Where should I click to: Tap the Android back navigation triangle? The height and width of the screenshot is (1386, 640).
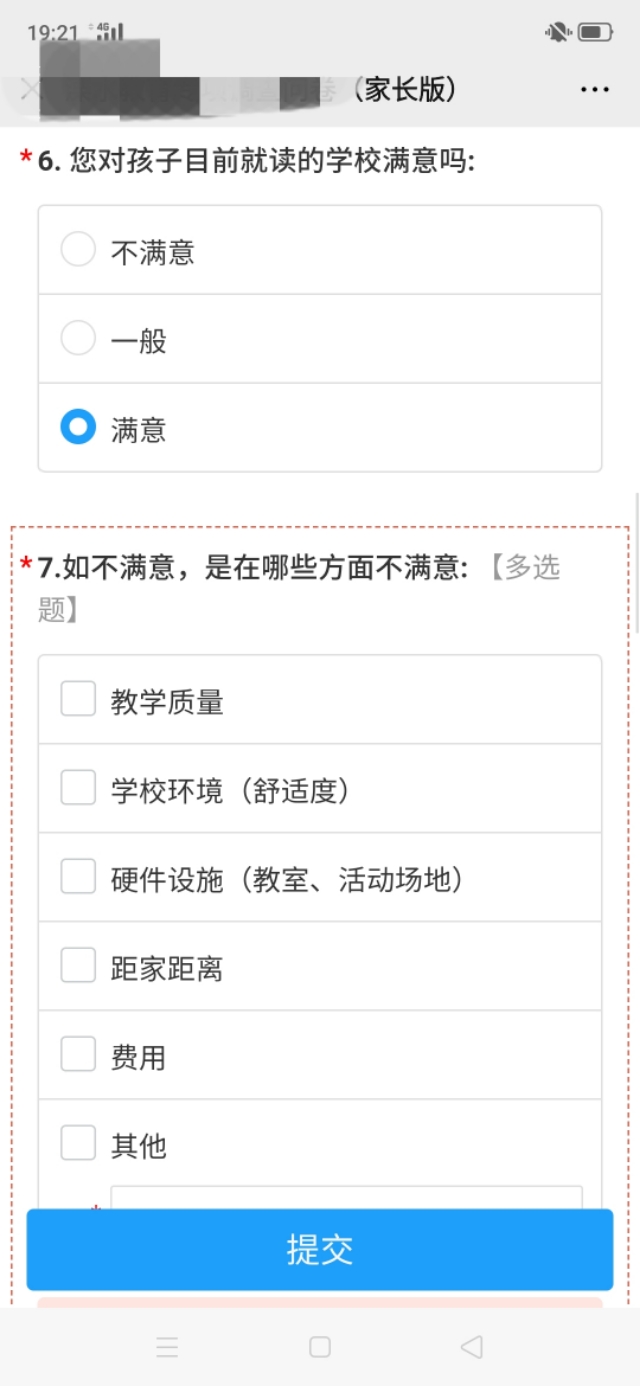[x=472, y=1347]
